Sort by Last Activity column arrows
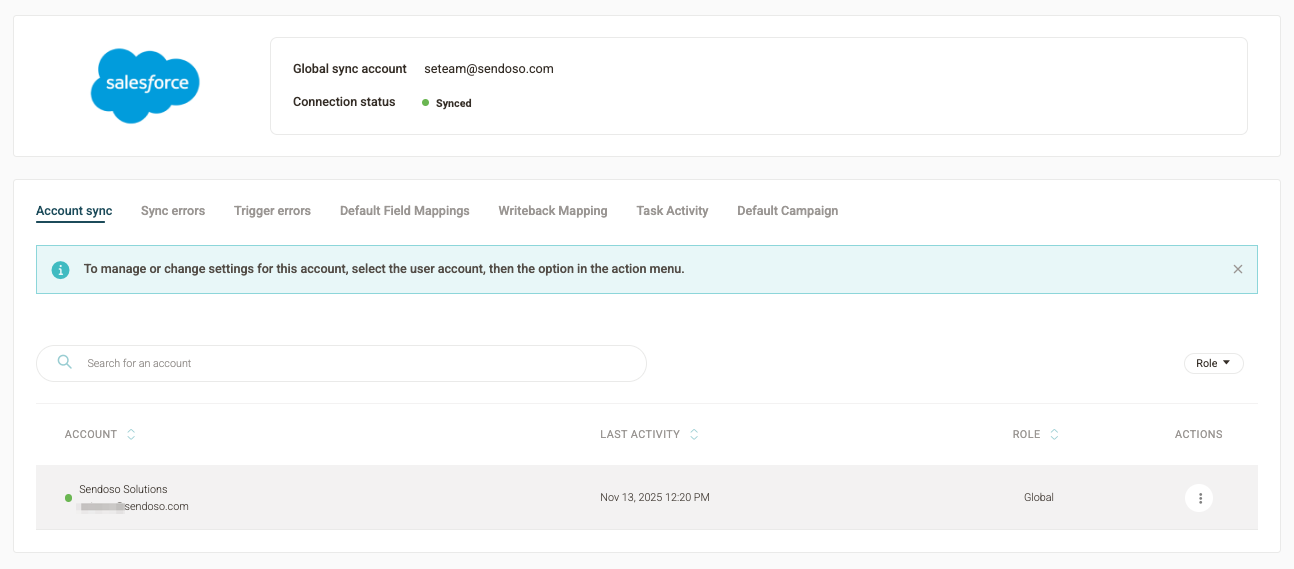This screenshot has width=1294, height=569. point(694,434)
